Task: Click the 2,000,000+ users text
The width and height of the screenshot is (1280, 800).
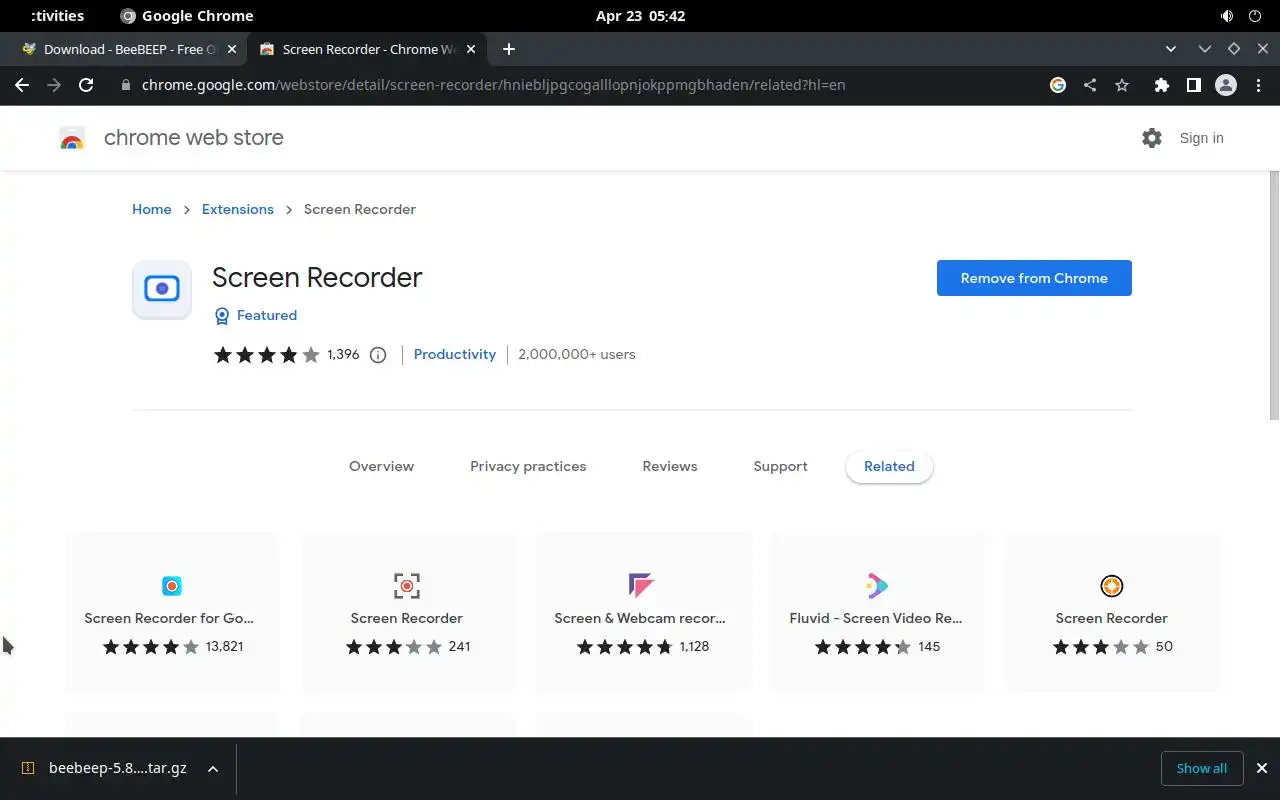Action: pyautogui.click(x=577, y=354)
